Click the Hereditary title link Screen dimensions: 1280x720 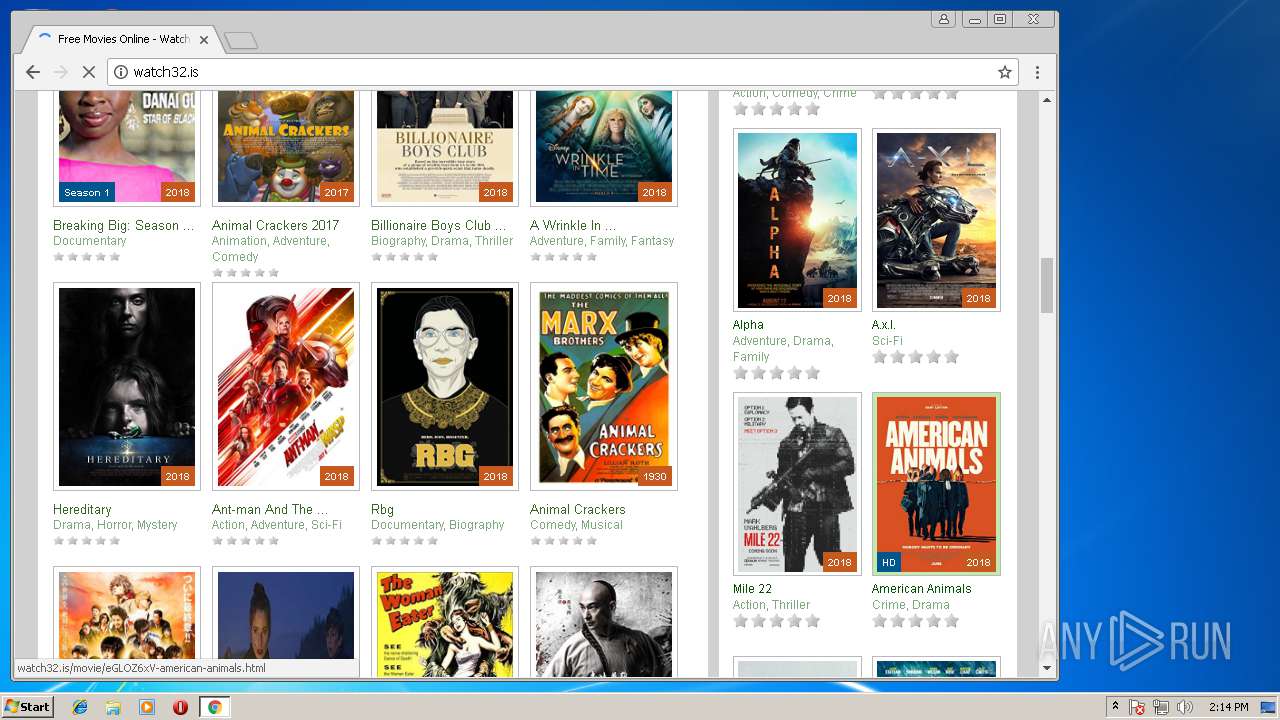click(x=82, y=510)
